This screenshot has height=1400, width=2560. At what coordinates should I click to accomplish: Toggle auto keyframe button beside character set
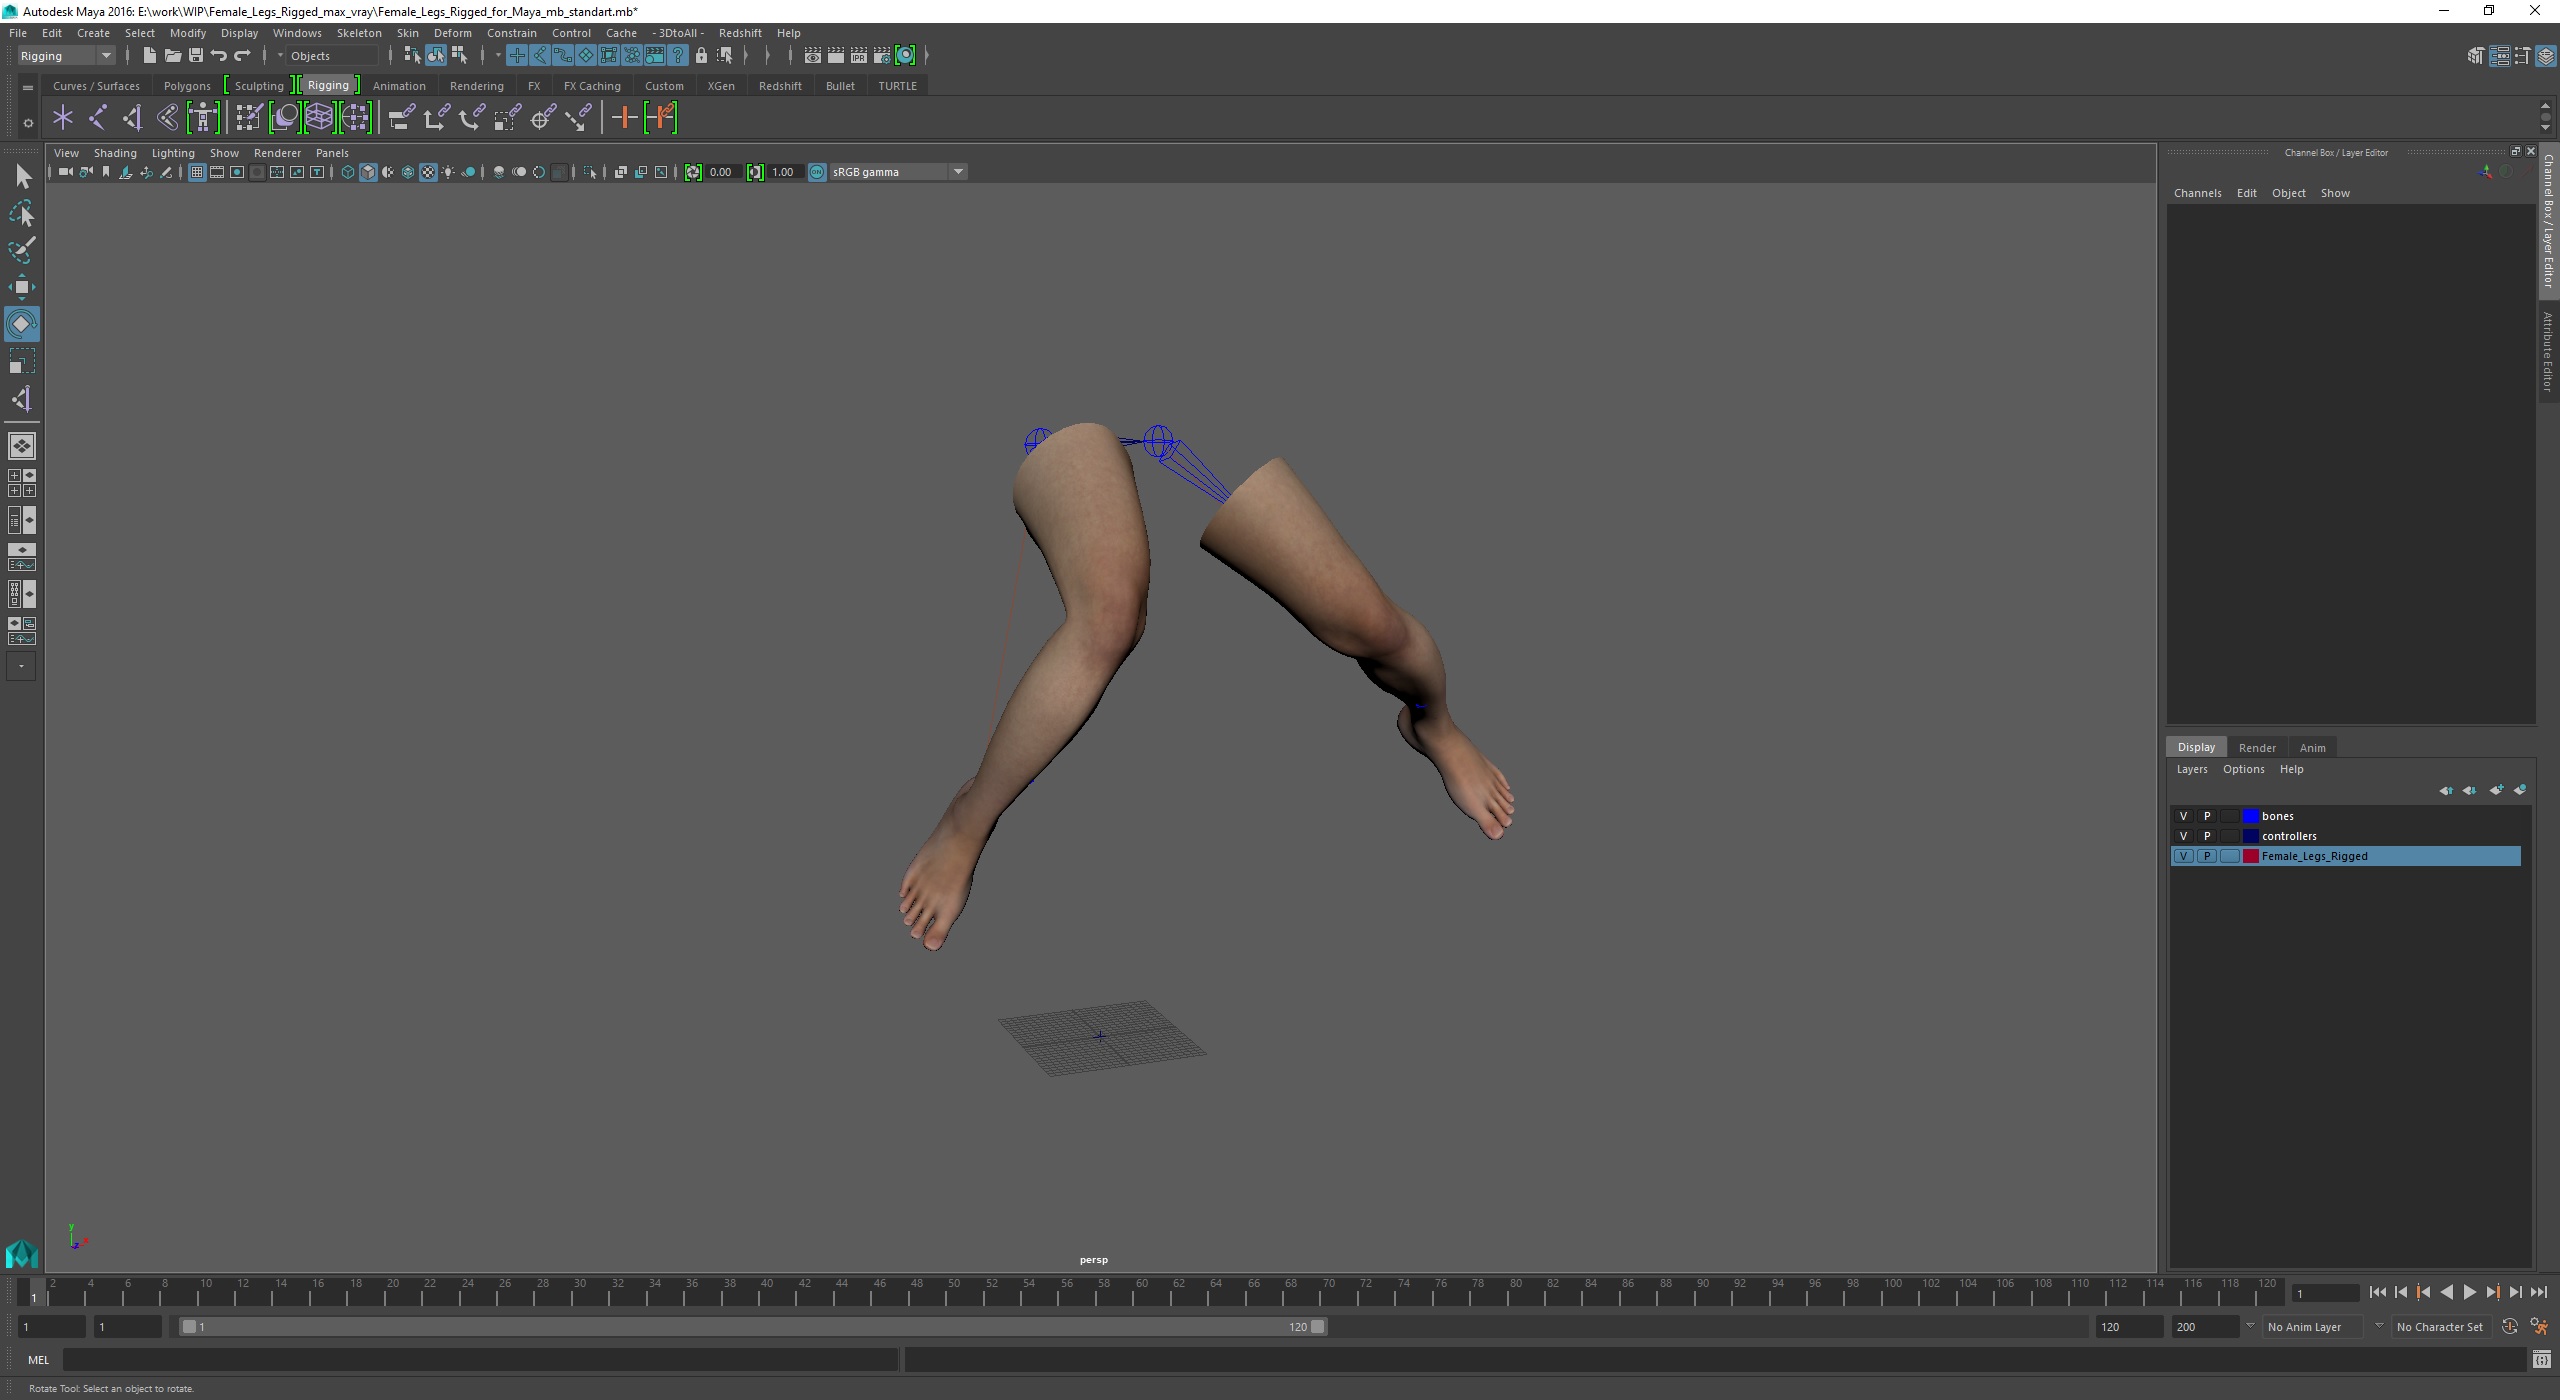2510,1327
